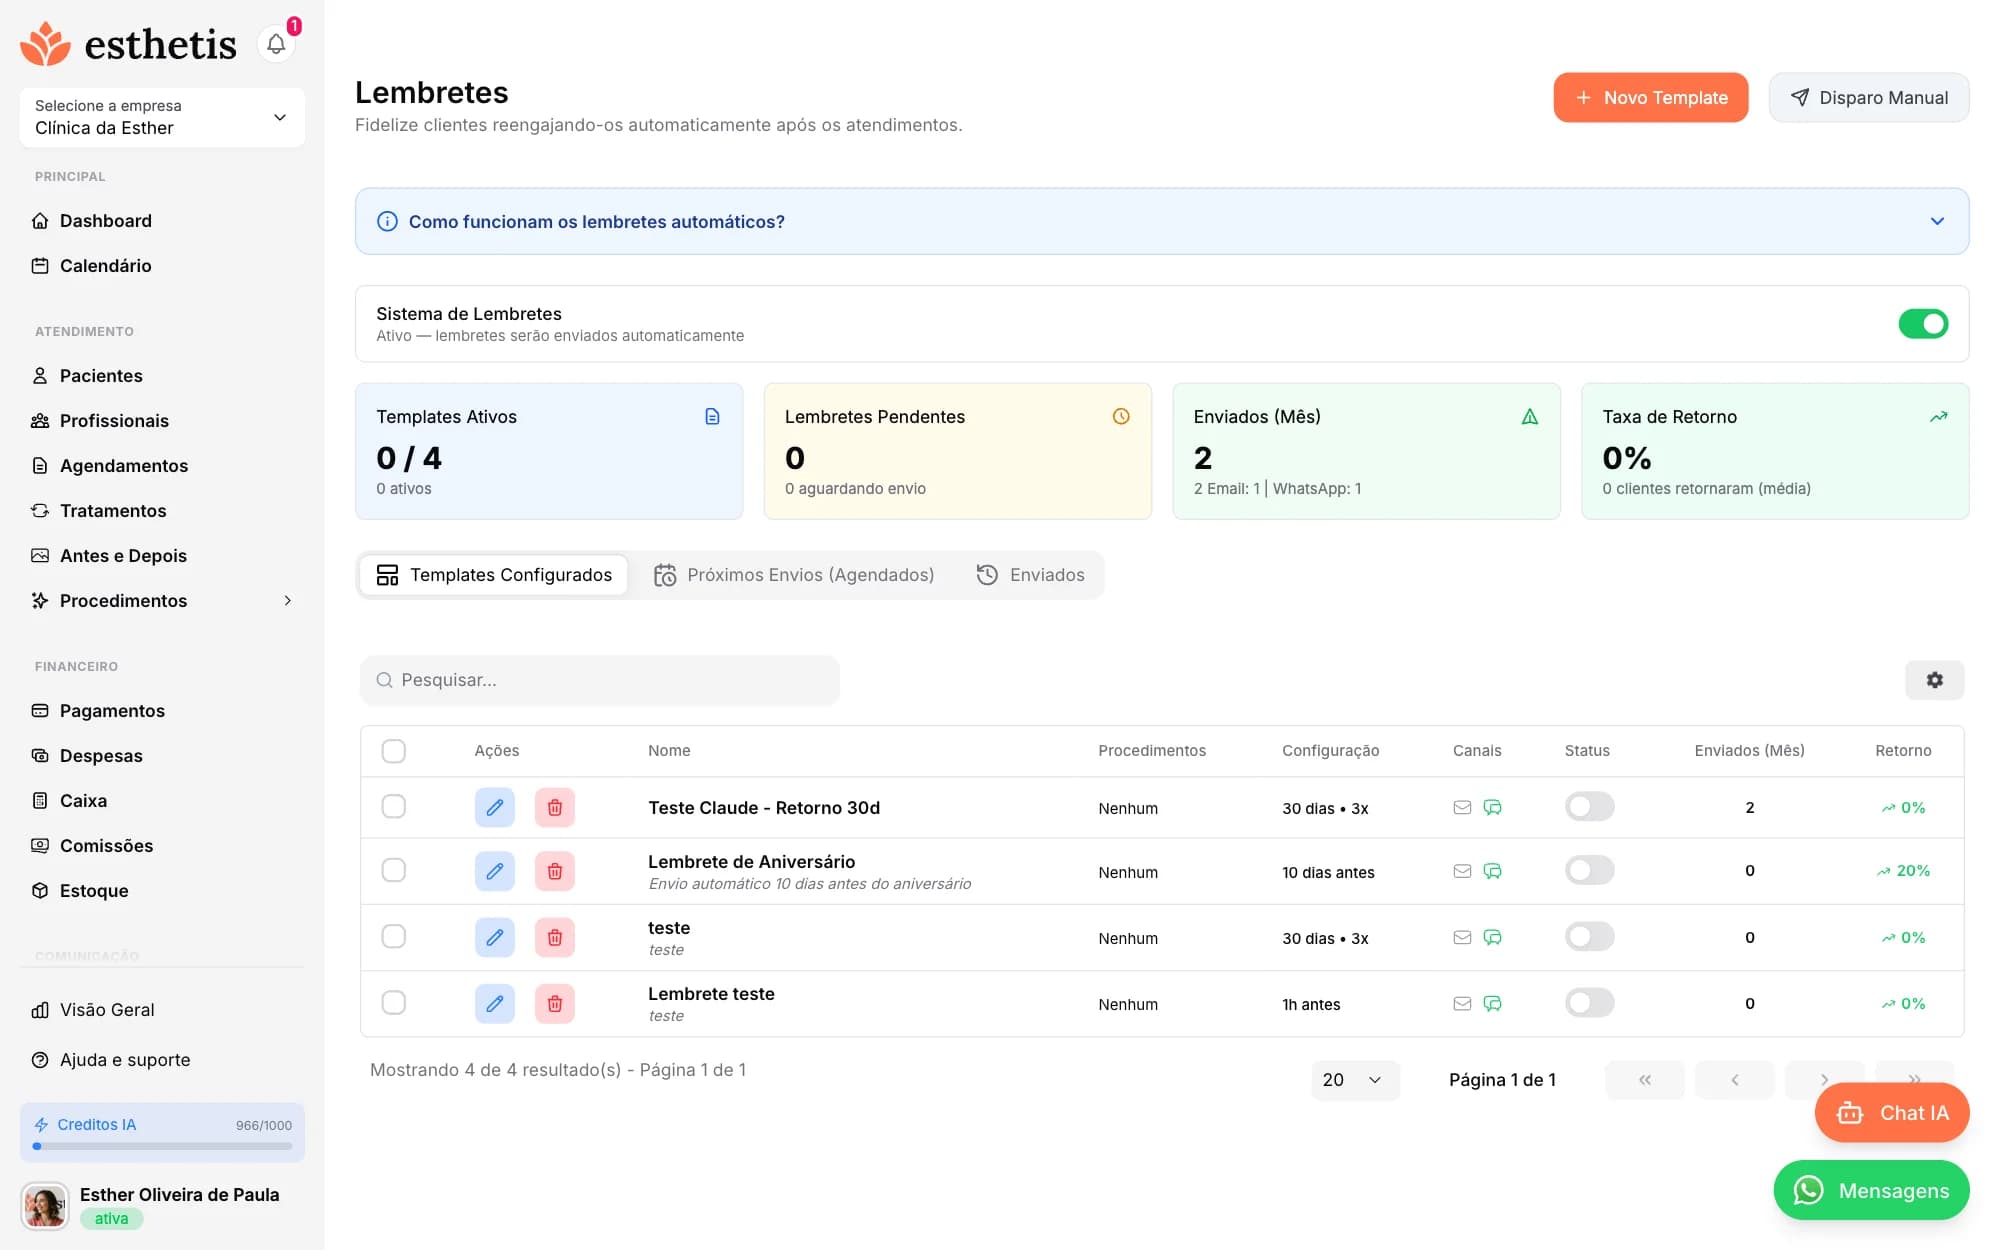Open the Mensagens WhatsApp button

pyautogui.click(x=1871, y=1191)
